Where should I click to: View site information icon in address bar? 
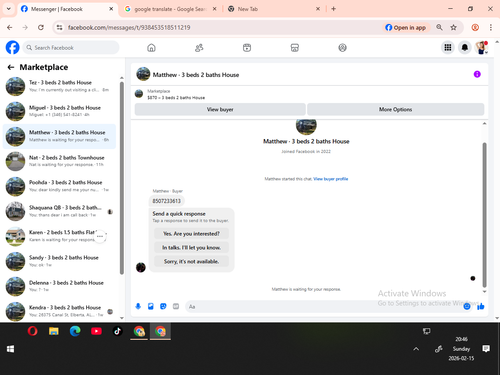tap(59, 27)
